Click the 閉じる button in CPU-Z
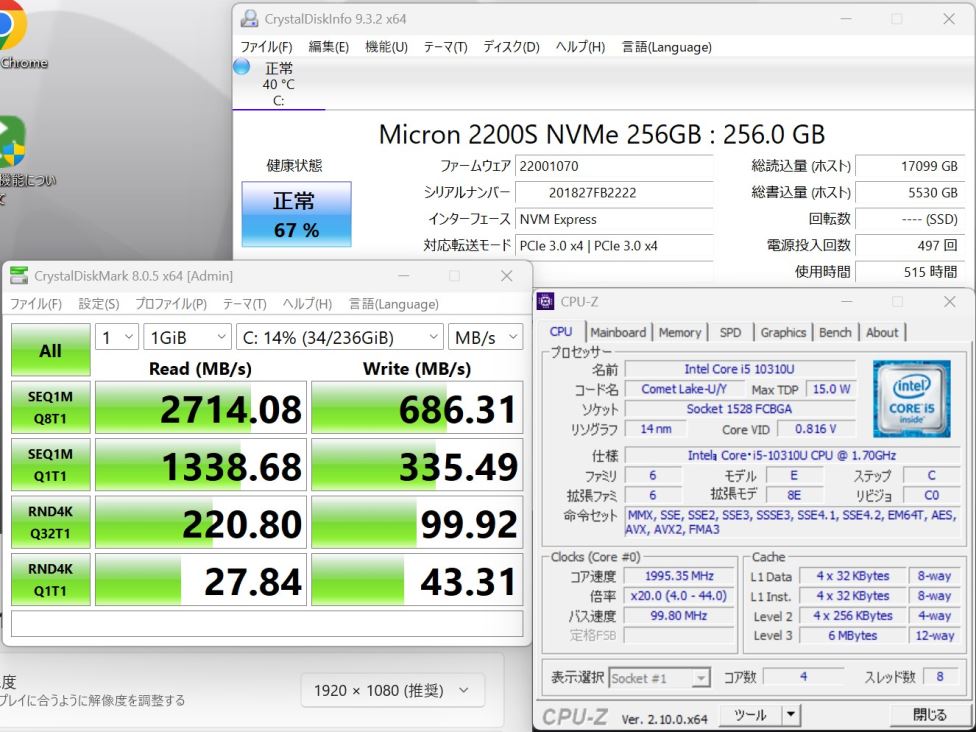Image resolution: width=976 pixels, height=732 pixels. 929,715
